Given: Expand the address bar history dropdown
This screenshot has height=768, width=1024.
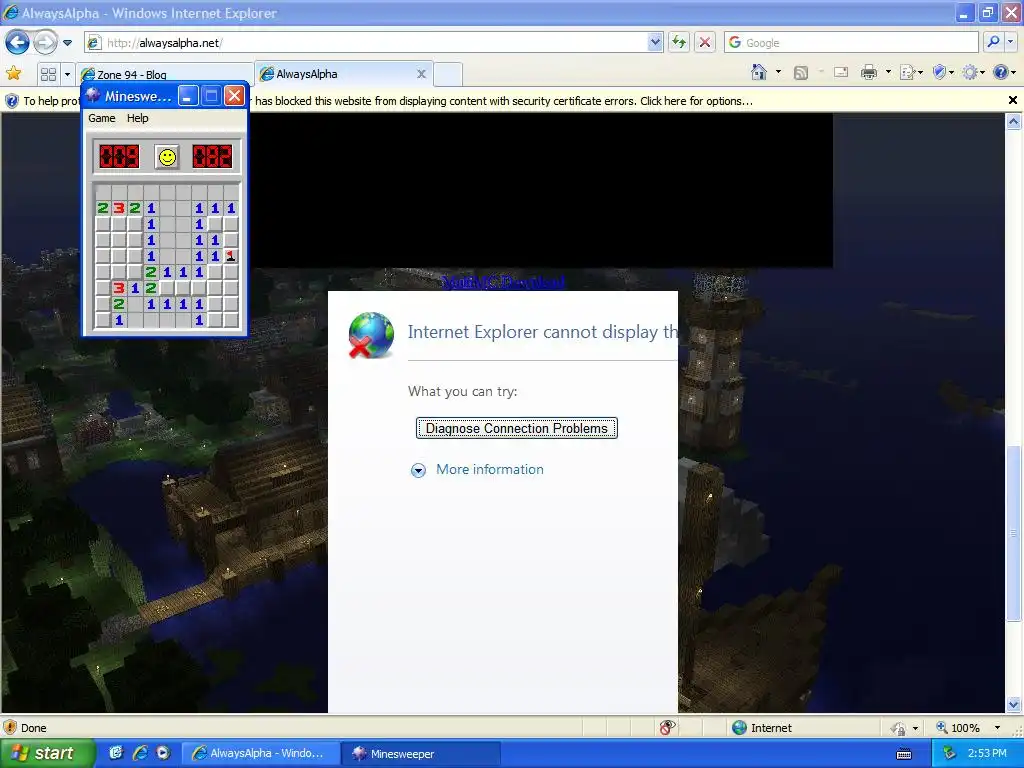Looking at the screenshot, I should [x=655, y=43].
